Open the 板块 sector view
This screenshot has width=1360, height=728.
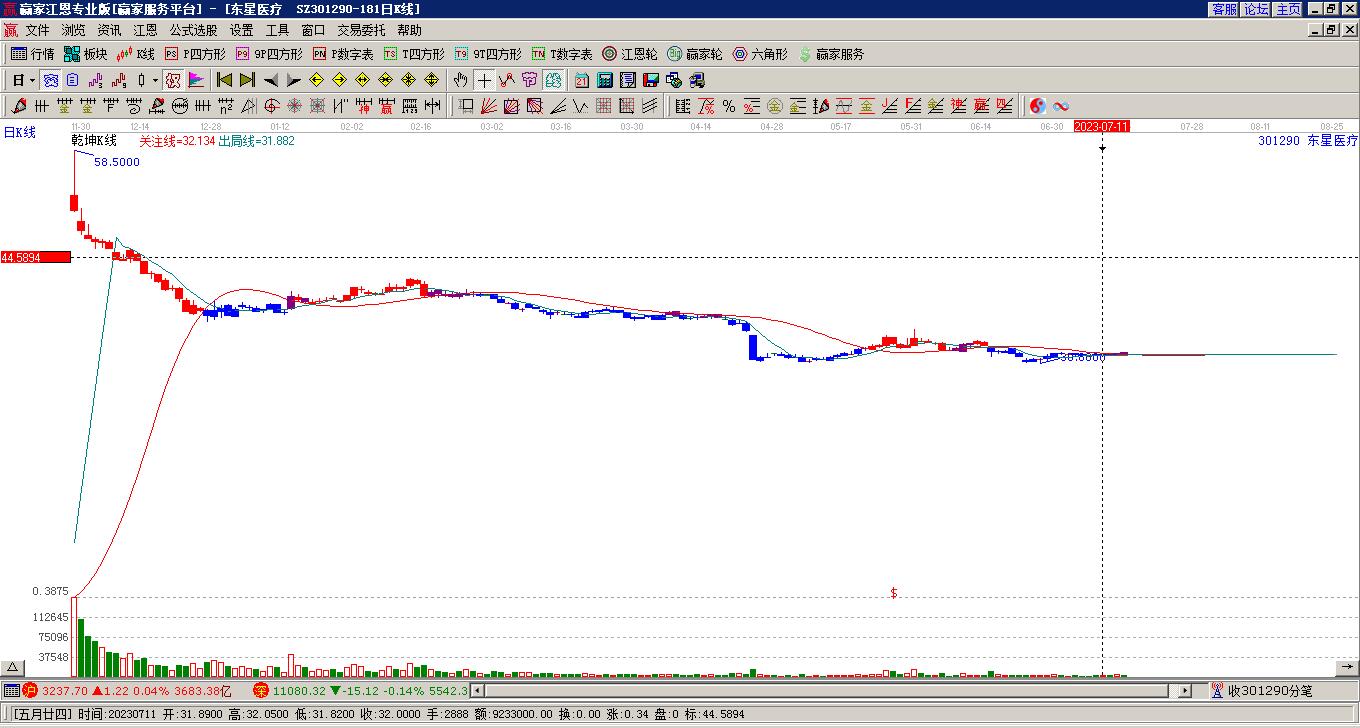(x=85, y=54)
